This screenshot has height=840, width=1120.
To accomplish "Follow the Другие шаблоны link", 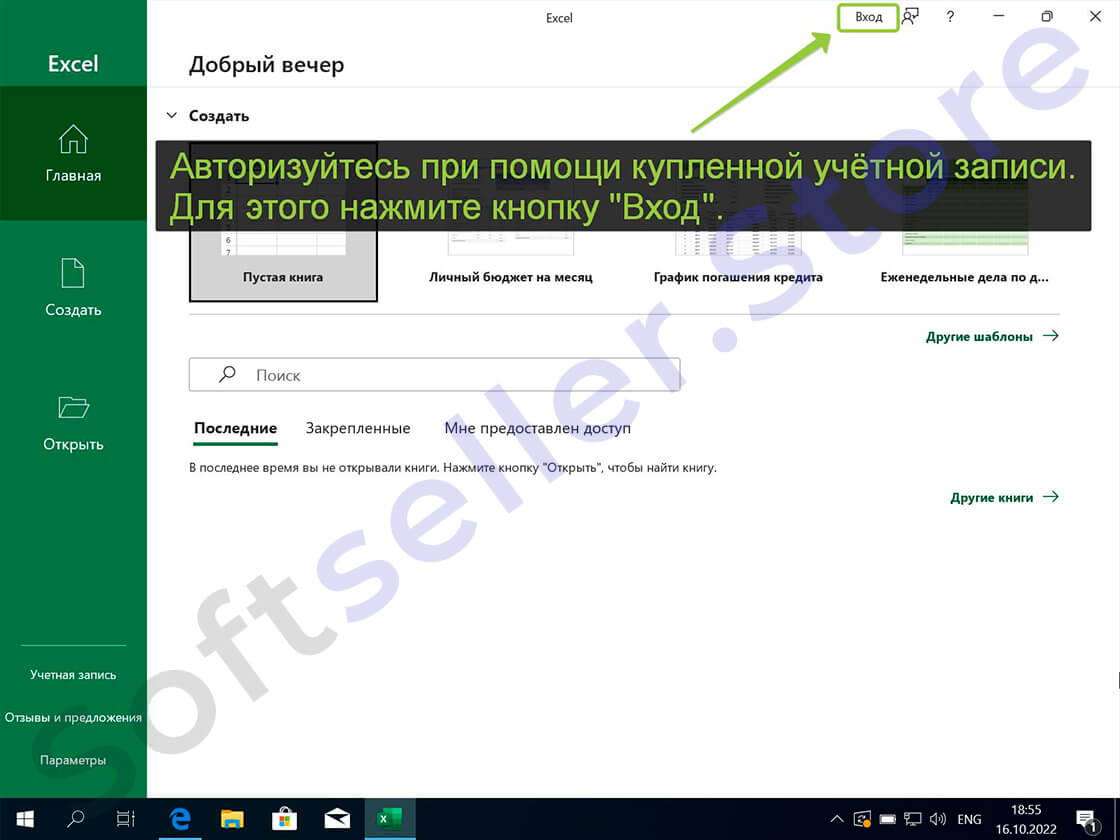I will 991,336.
